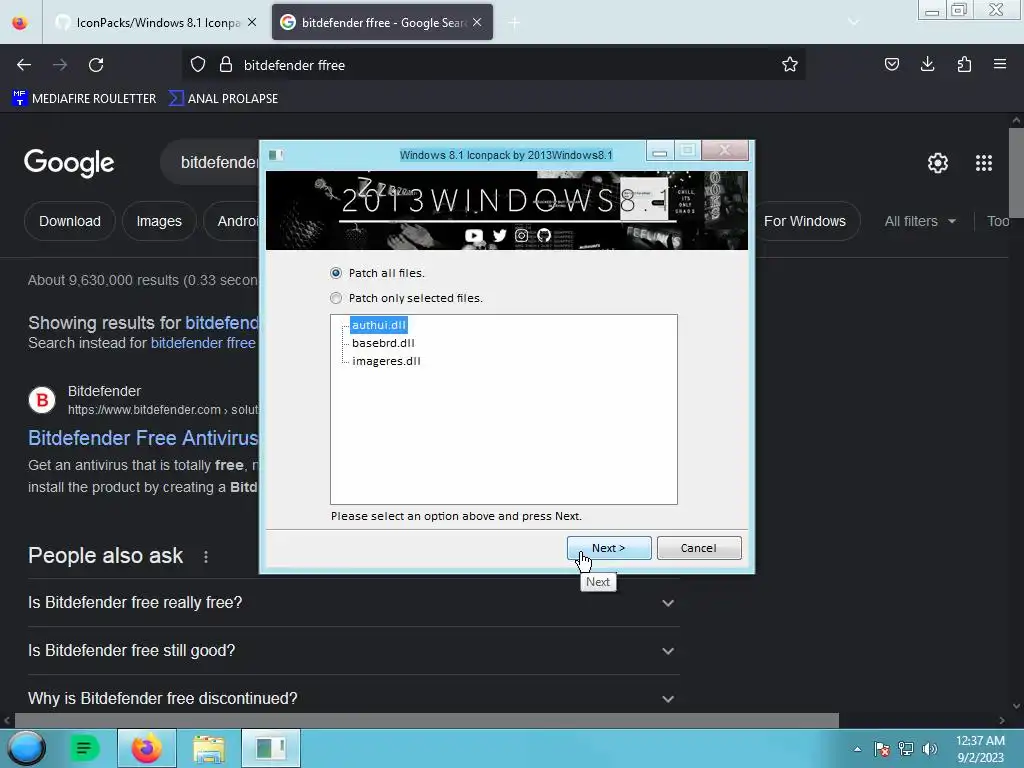The width and height of the screenshot is (1024, 768).
Task: Expand Is Bitdefender free really free?
Action: 353,602
